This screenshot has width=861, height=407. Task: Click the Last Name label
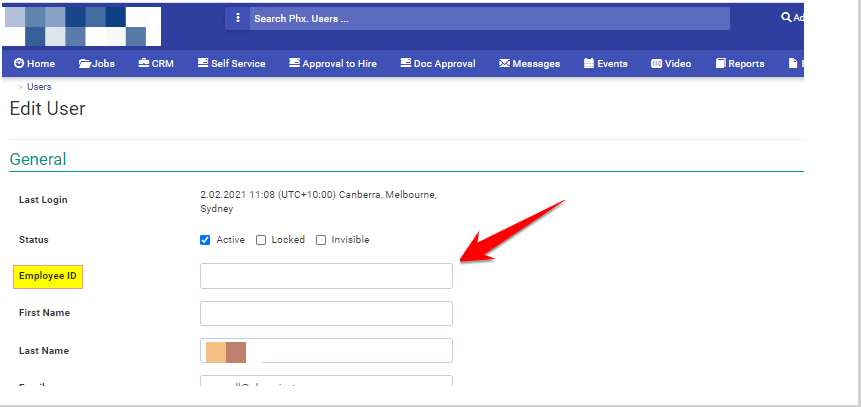(44, 351)
